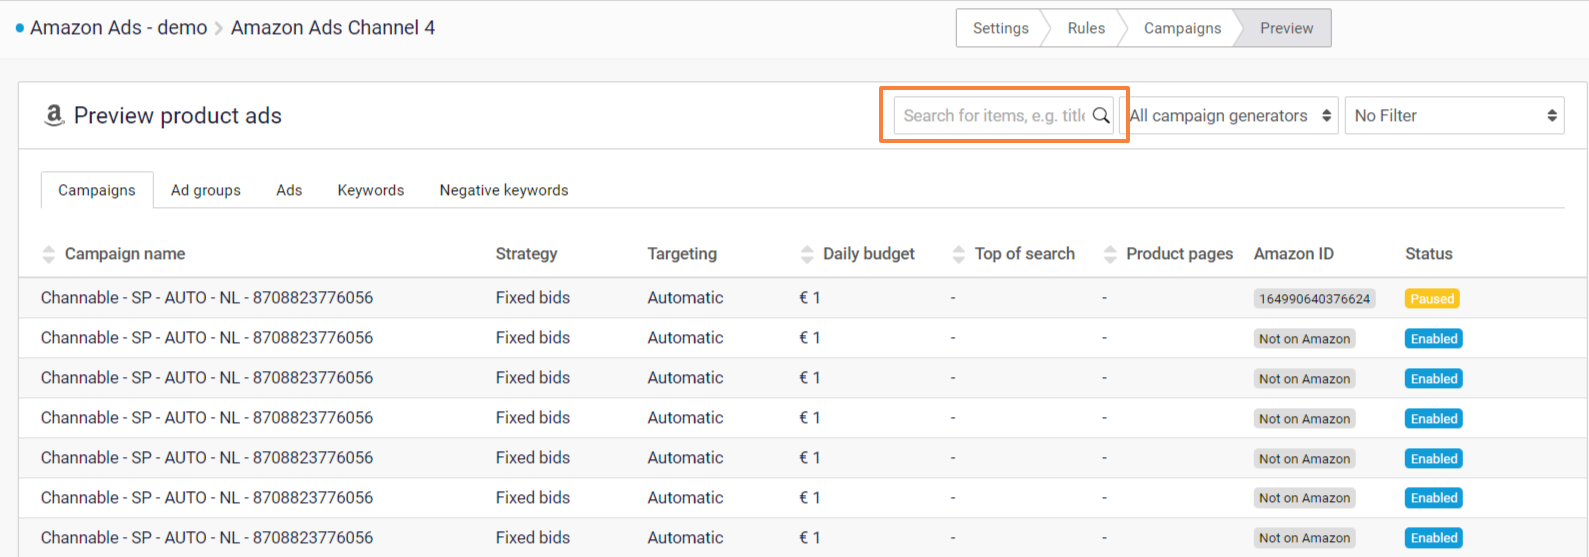Click the Preview product ads heading
The height and width of the screenshot is (557, 1589).
pyautogui.click(x=178, y=116)
